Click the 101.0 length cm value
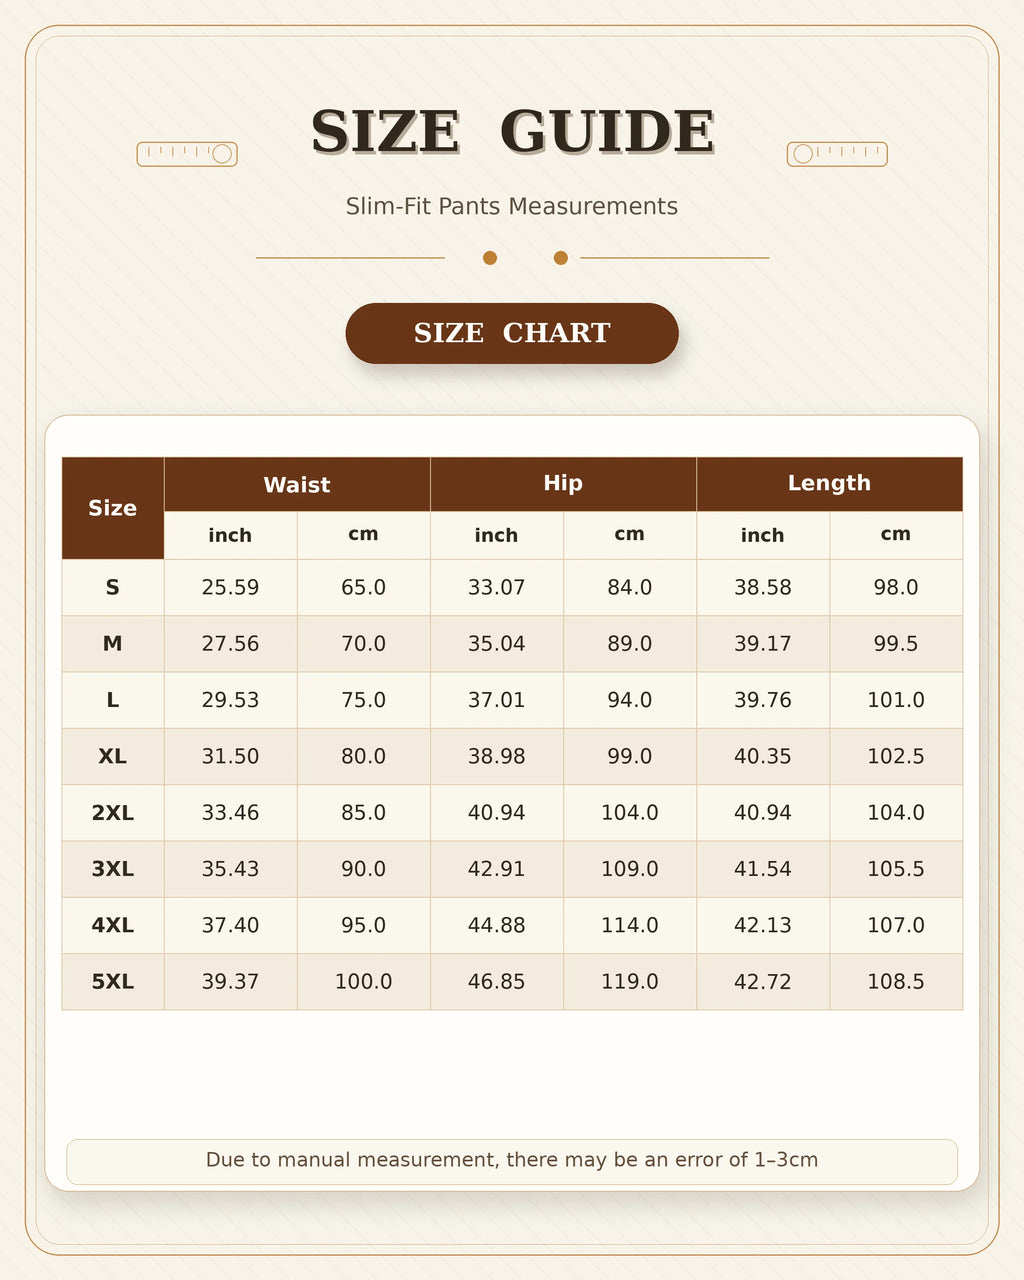The height and width of the screenshot is (1280, 1024). tap(896, 700)
